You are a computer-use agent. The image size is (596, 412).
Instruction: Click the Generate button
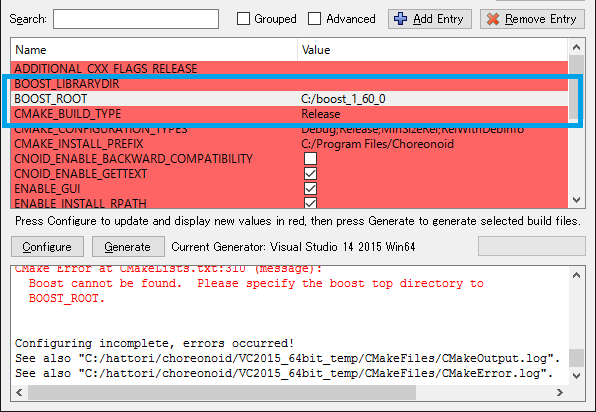[x=128, y=247]
